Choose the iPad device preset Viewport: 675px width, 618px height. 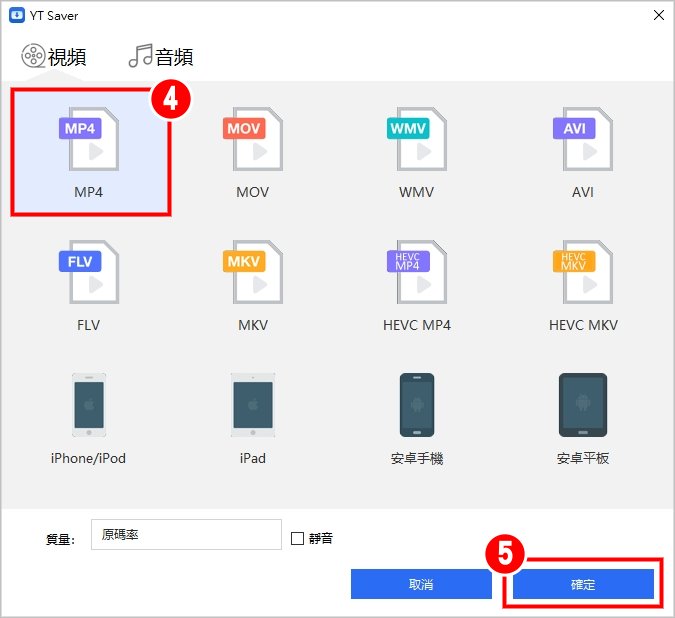(x=253, y=405)
